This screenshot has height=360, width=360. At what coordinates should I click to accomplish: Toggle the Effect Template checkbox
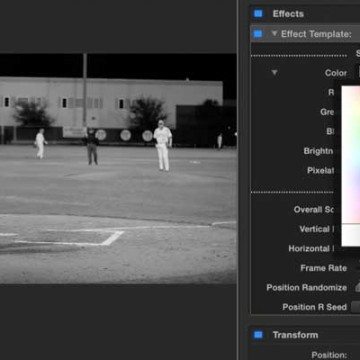coord(258,34)
